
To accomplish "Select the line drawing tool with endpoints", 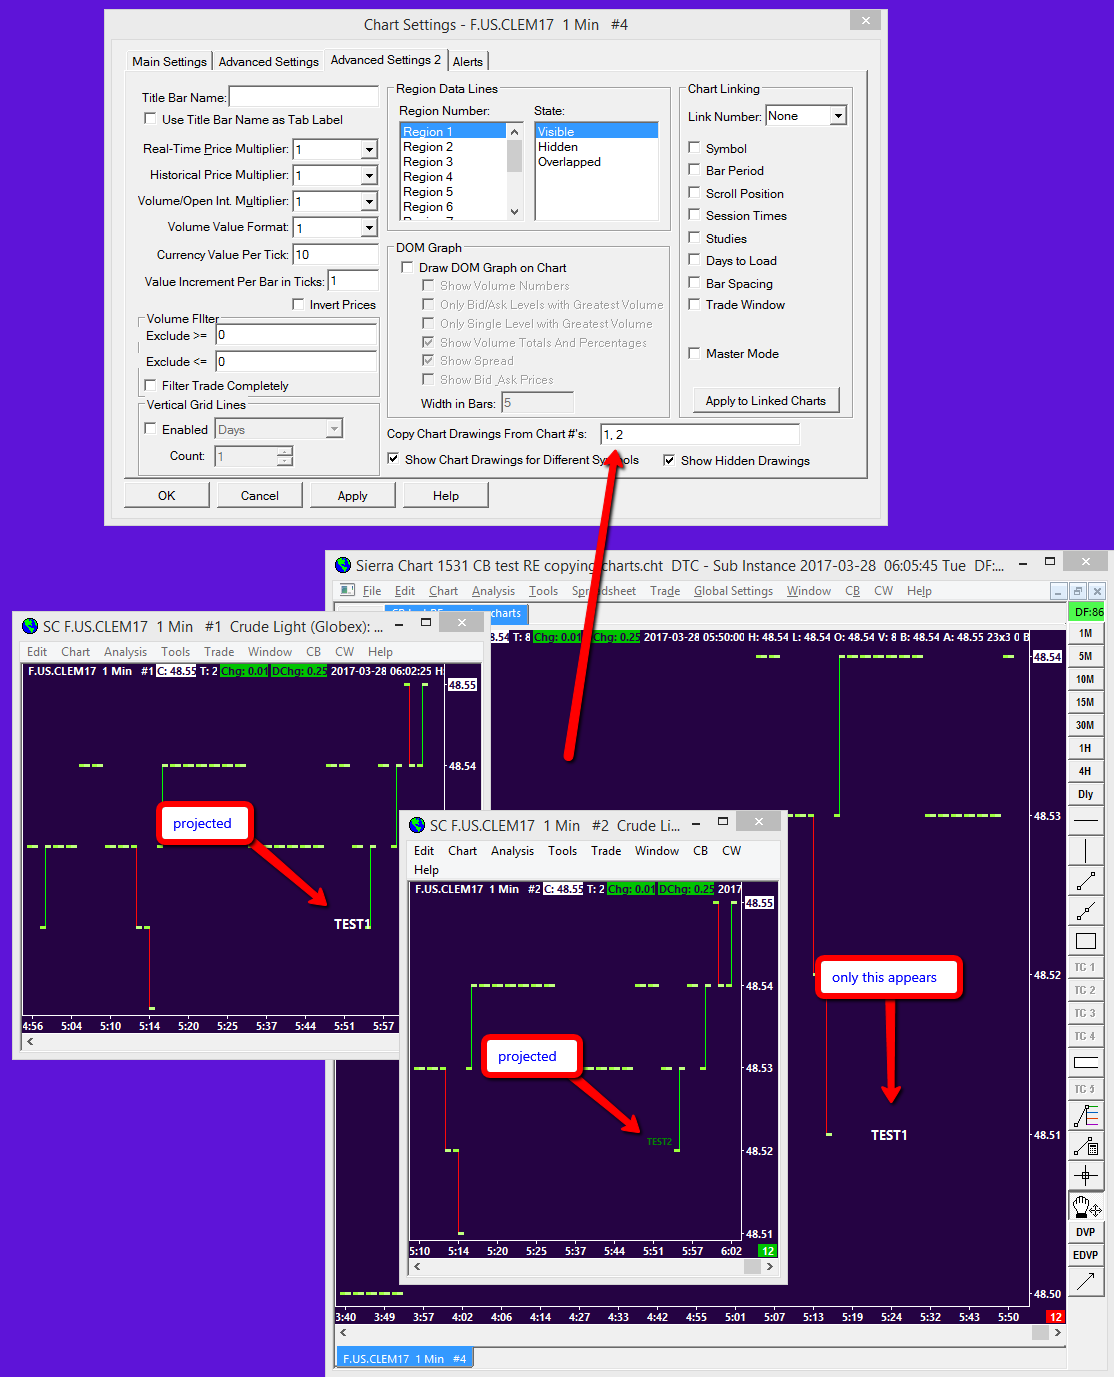I will [1085, 881].
